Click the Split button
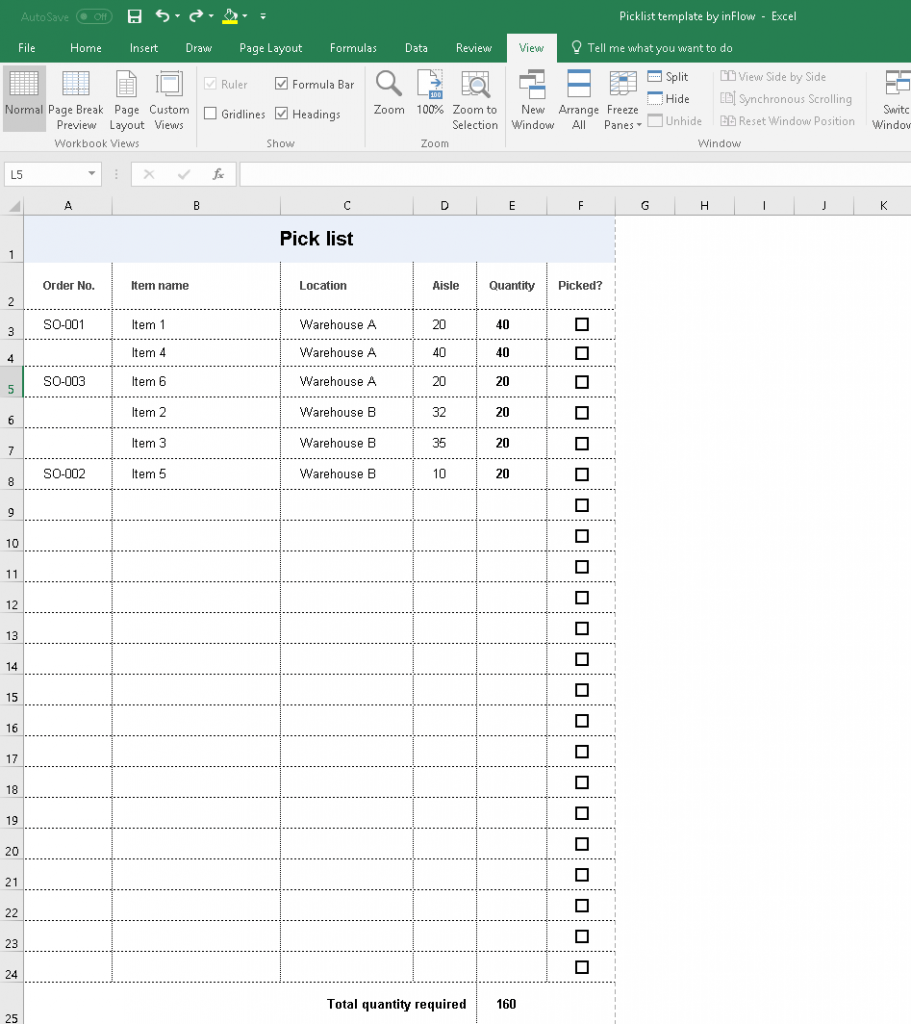 click(667, 76)
